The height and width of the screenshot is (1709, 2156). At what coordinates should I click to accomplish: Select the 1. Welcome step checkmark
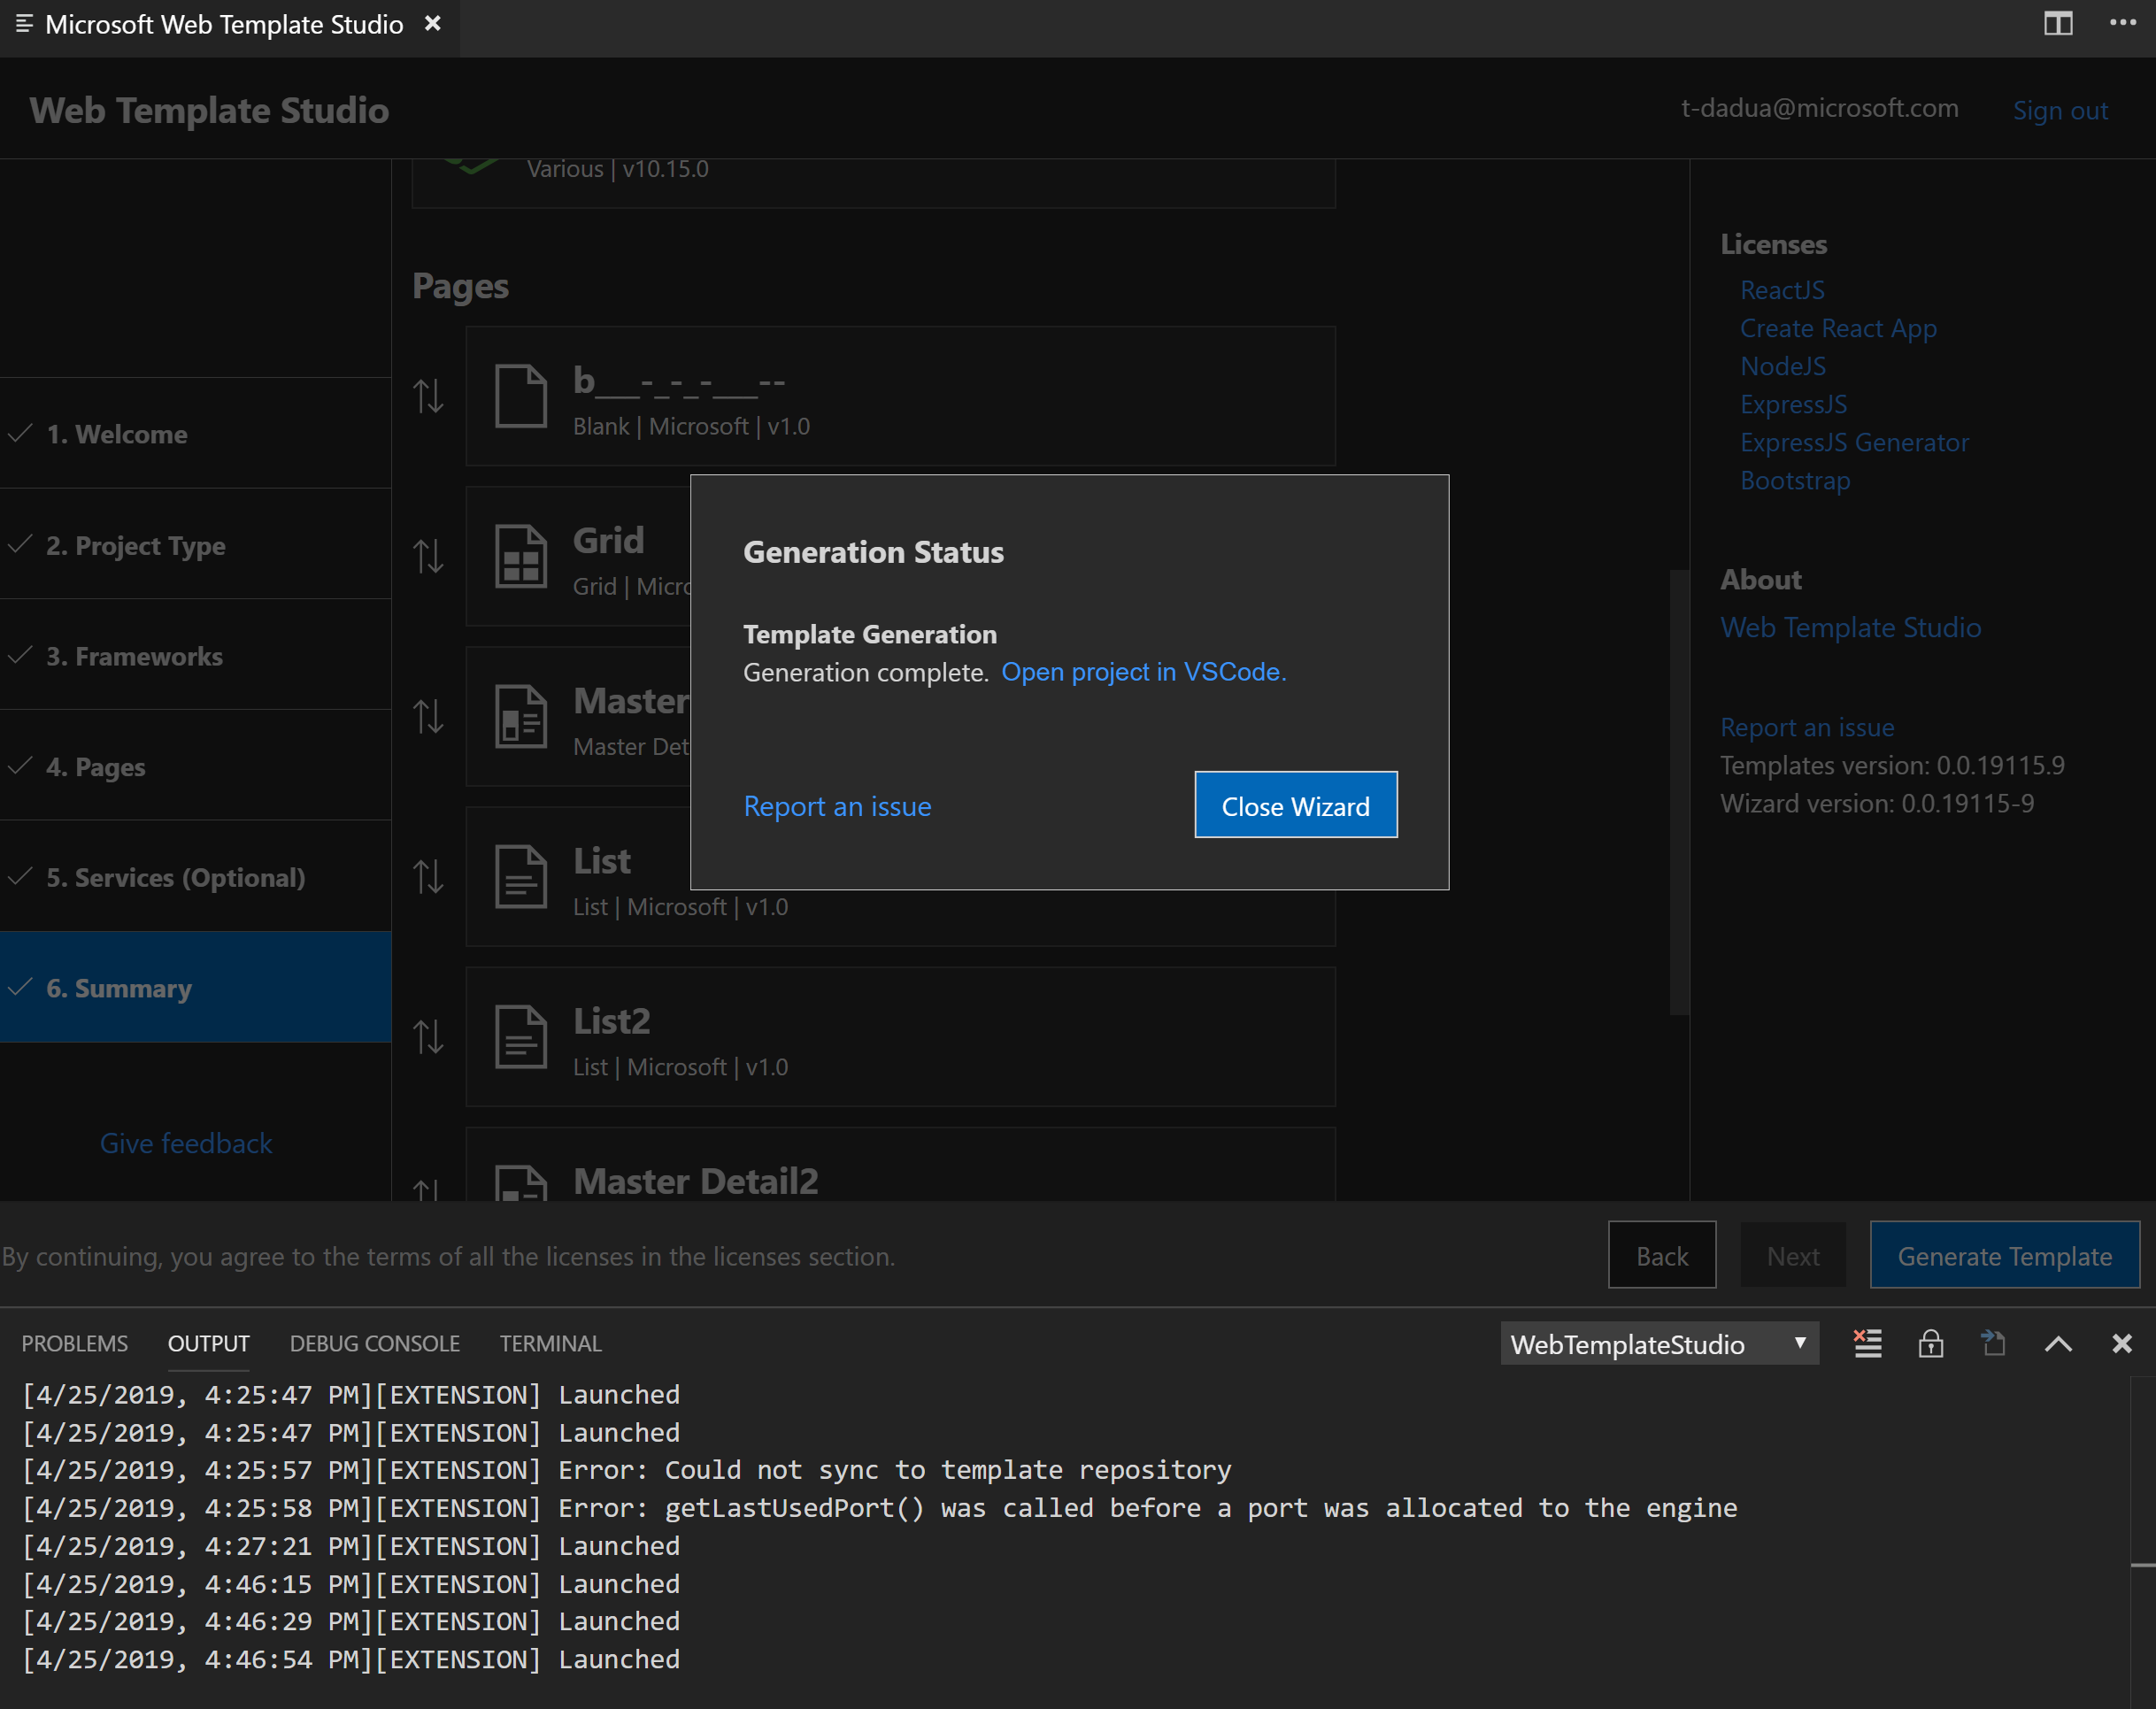(20, 434)
